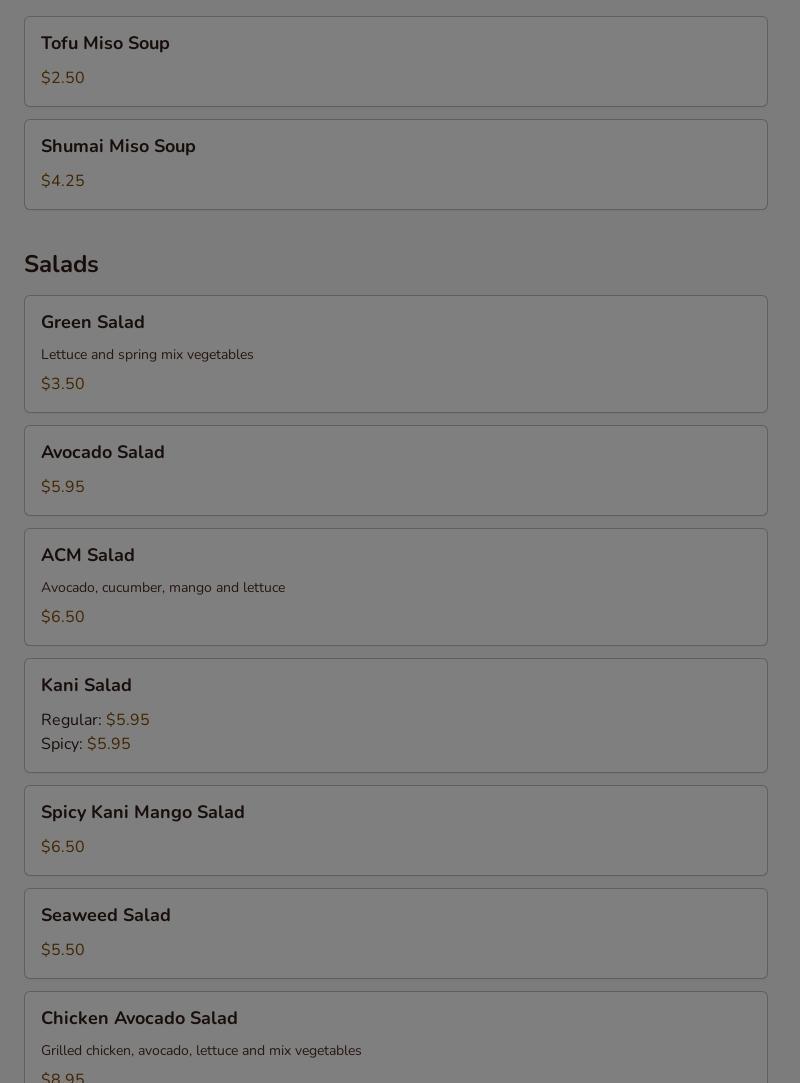Viewport: 800px width, 1083px height.
Task: Click the Tofu Miso Soup $2.50 price
Action: tap(63, 78)
